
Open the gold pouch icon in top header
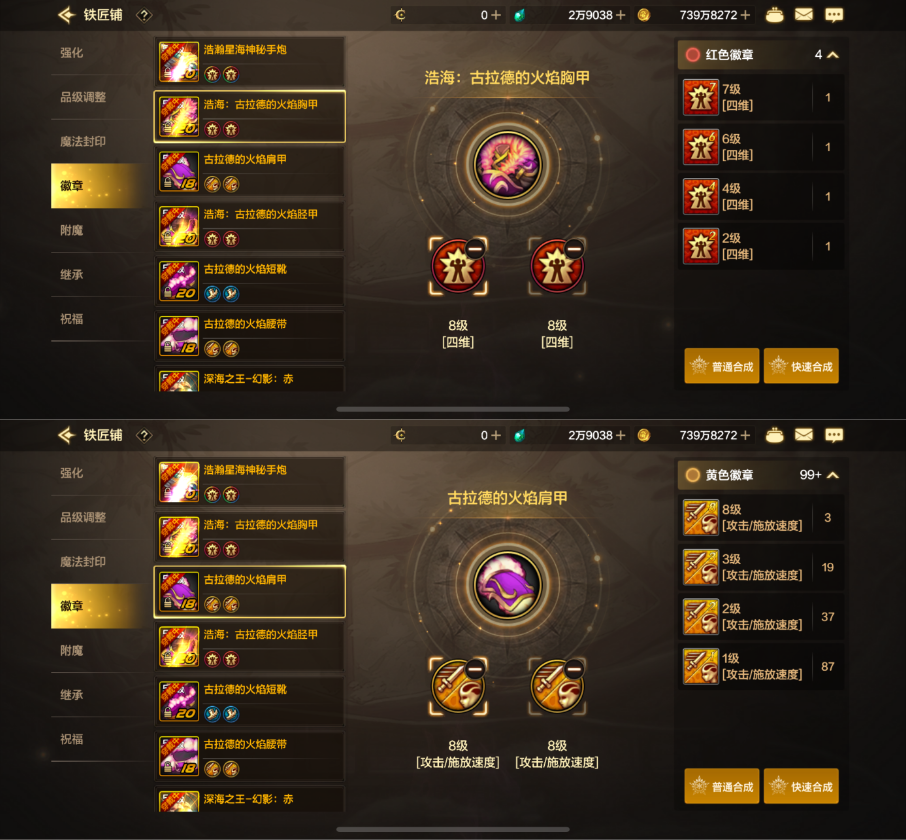[774, 15]
